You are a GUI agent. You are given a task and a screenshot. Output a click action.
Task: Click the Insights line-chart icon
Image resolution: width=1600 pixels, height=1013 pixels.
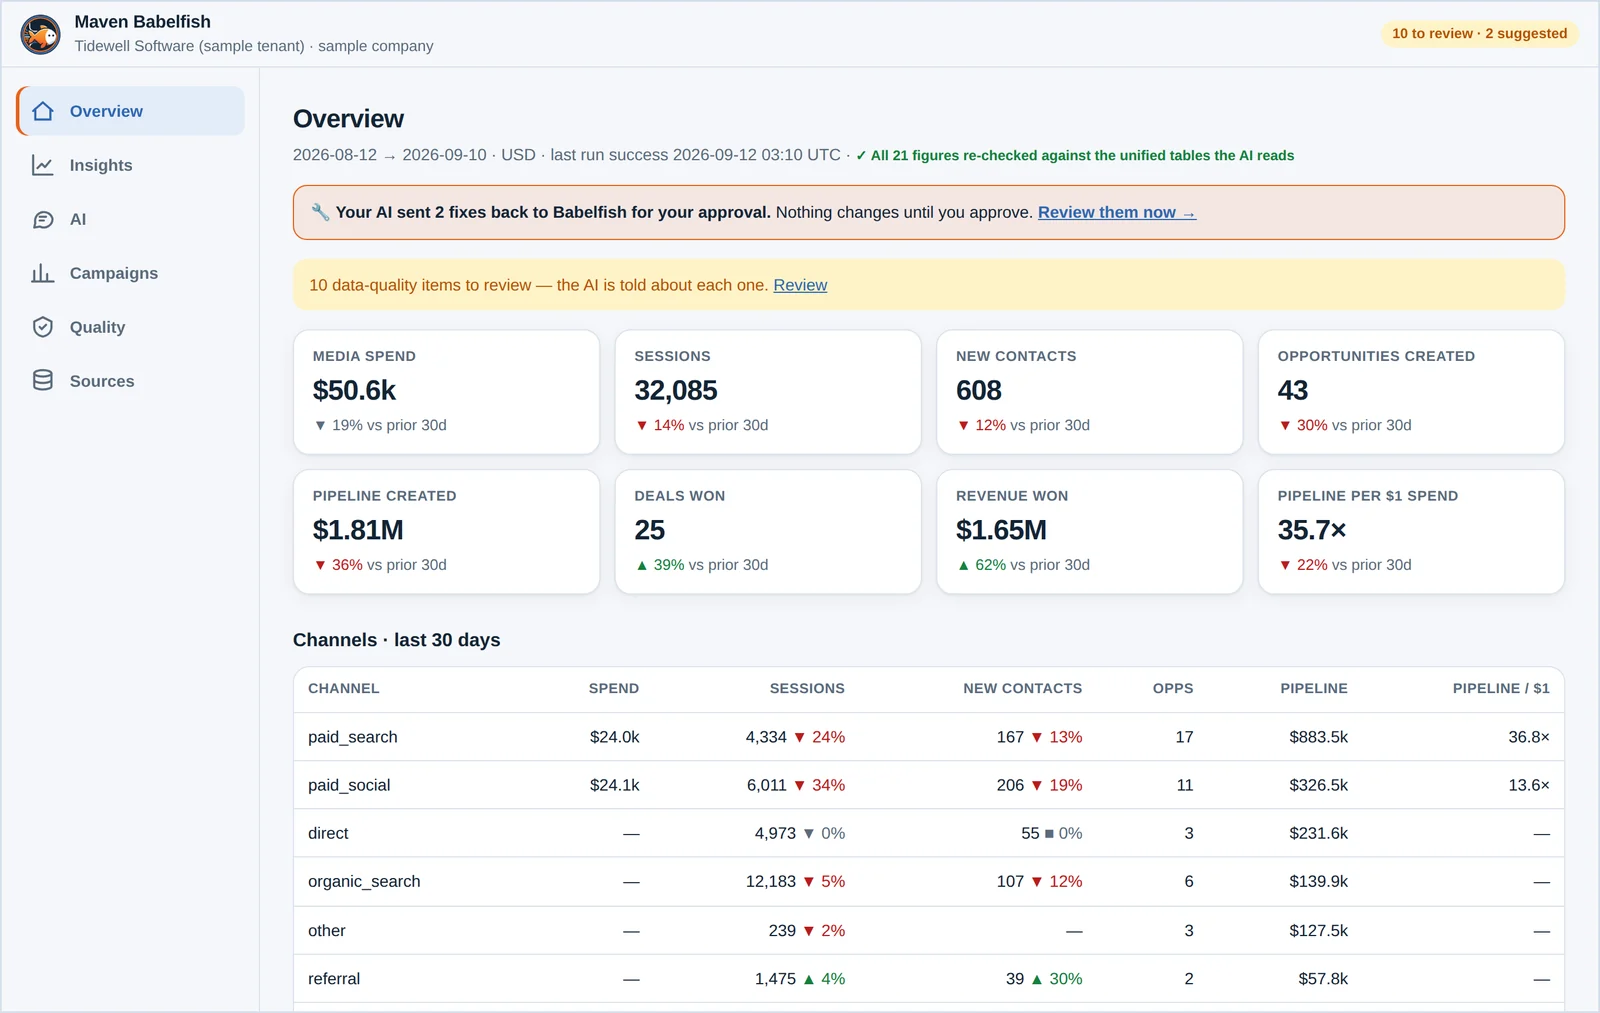coord(43,165)
